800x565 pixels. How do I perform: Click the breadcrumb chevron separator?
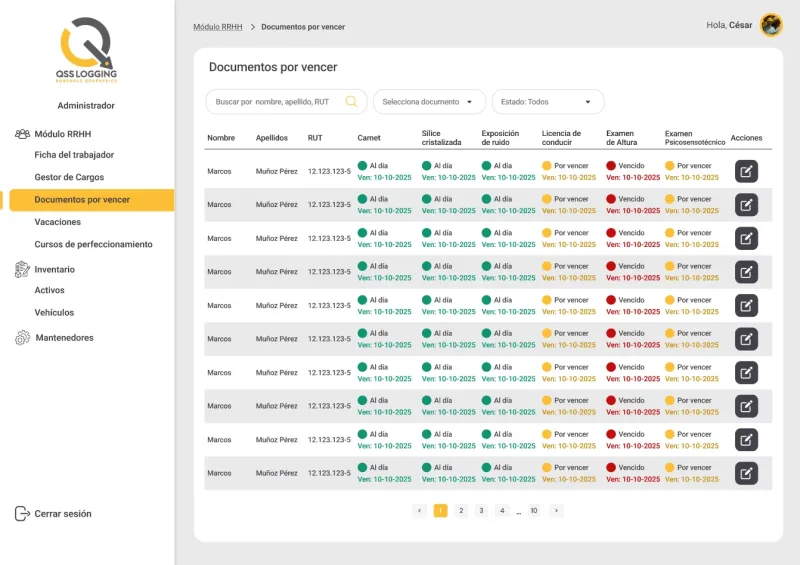pyautogui.click(x=253, y=27)
